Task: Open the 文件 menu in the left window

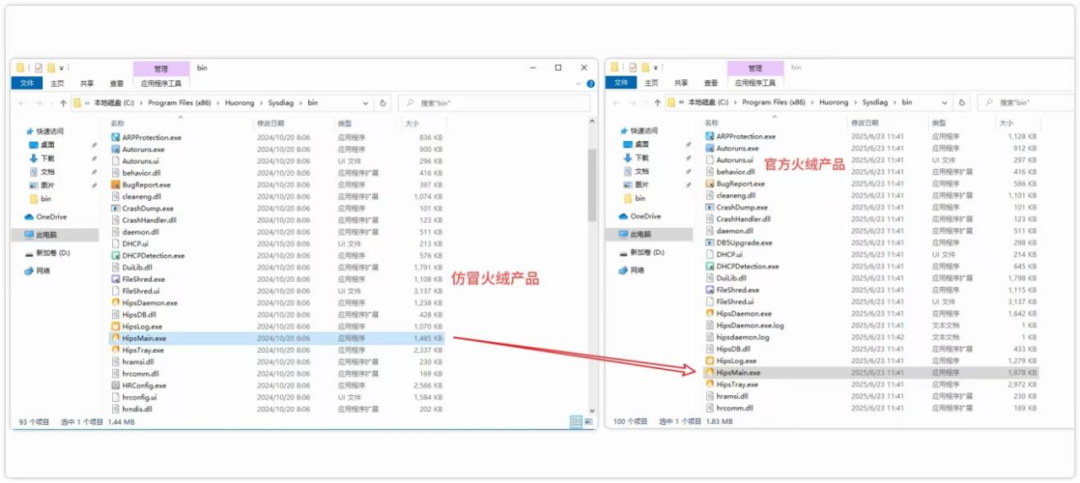Action: click(27, 84)
